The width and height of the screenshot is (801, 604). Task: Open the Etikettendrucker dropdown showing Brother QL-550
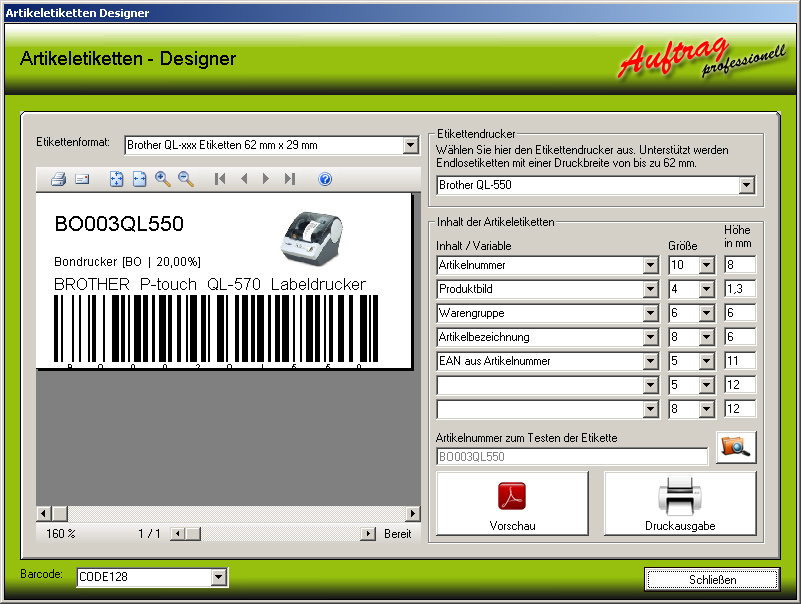pos(746,185)
